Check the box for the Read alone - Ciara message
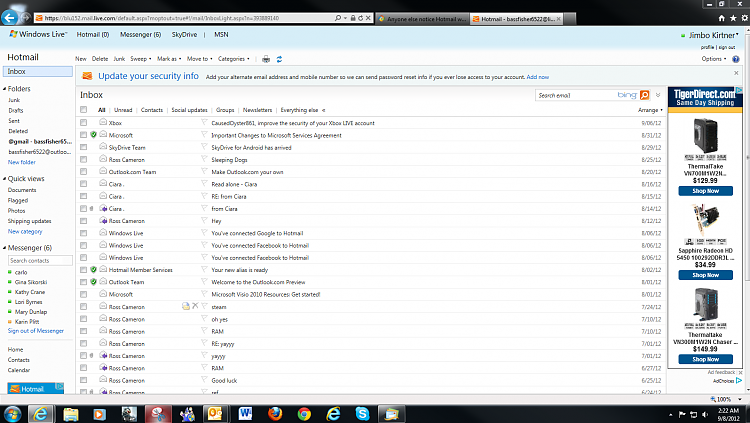Screen dimensions: 750x423 pos(84,184)
